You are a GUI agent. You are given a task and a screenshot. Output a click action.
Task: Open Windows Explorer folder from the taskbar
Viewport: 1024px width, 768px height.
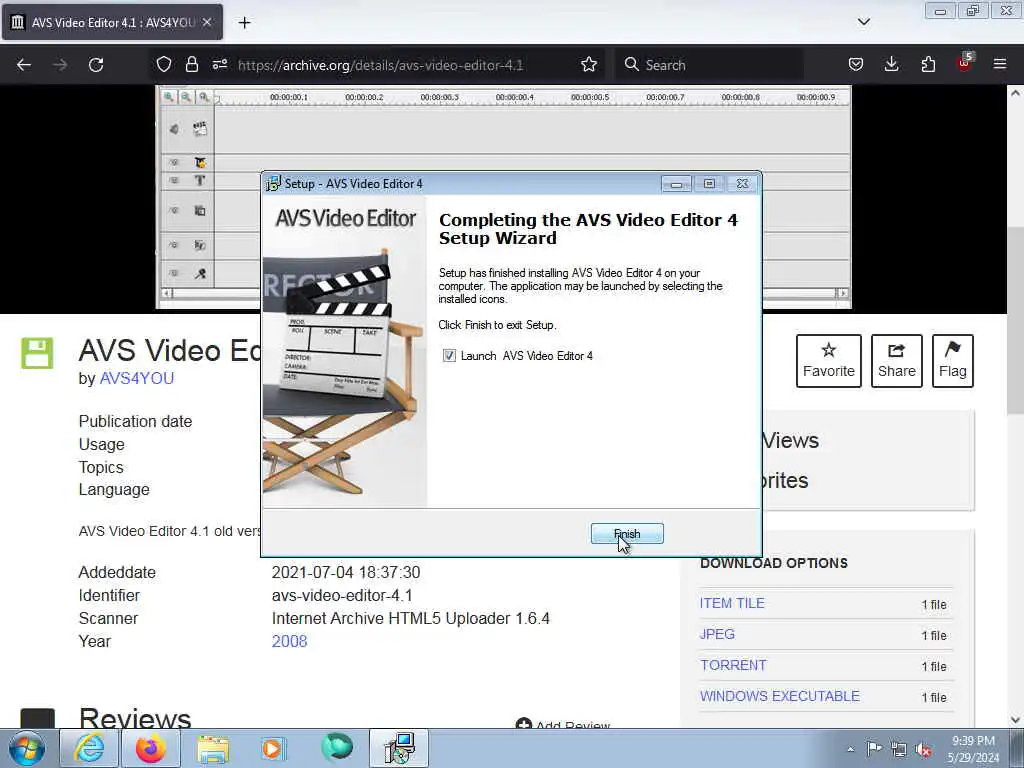213,748
